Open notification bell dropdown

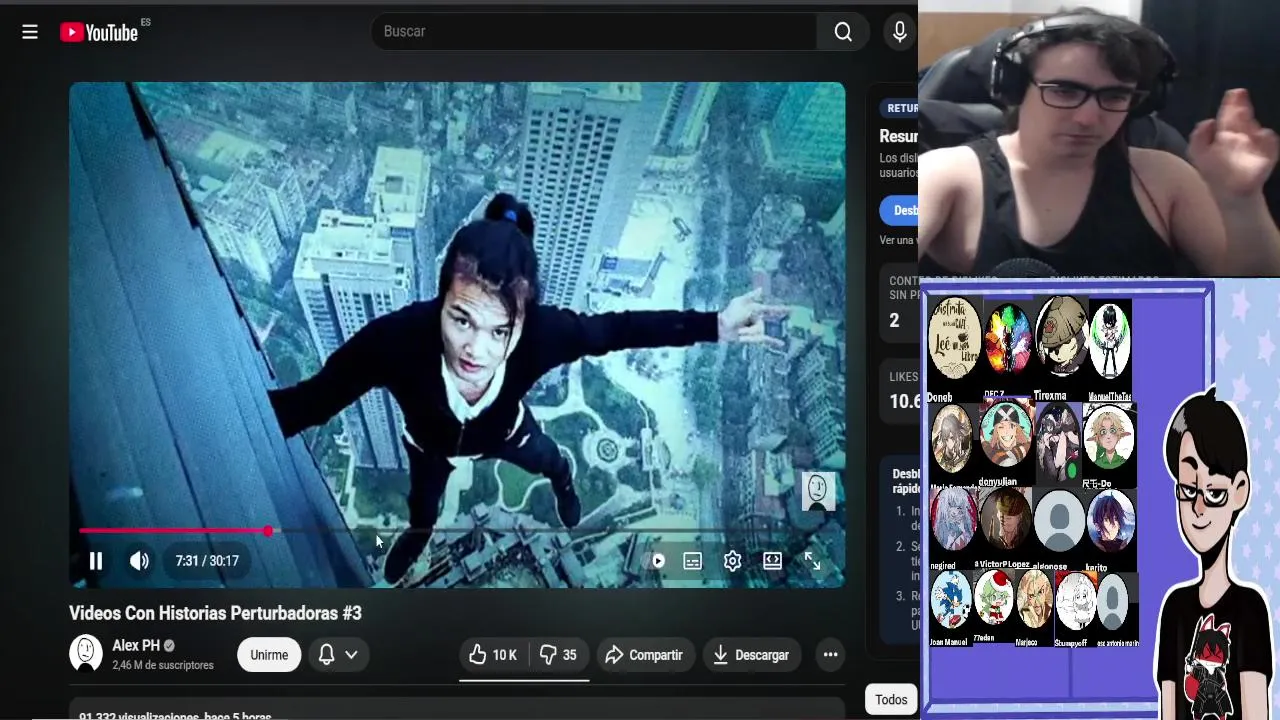coord(338,655)
